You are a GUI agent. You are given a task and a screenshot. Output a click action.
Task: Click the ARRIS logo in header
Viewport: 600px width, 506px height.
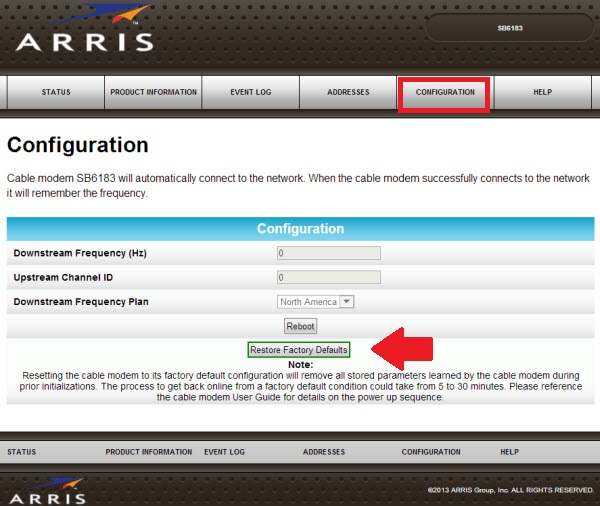click(x=85, y=29)
